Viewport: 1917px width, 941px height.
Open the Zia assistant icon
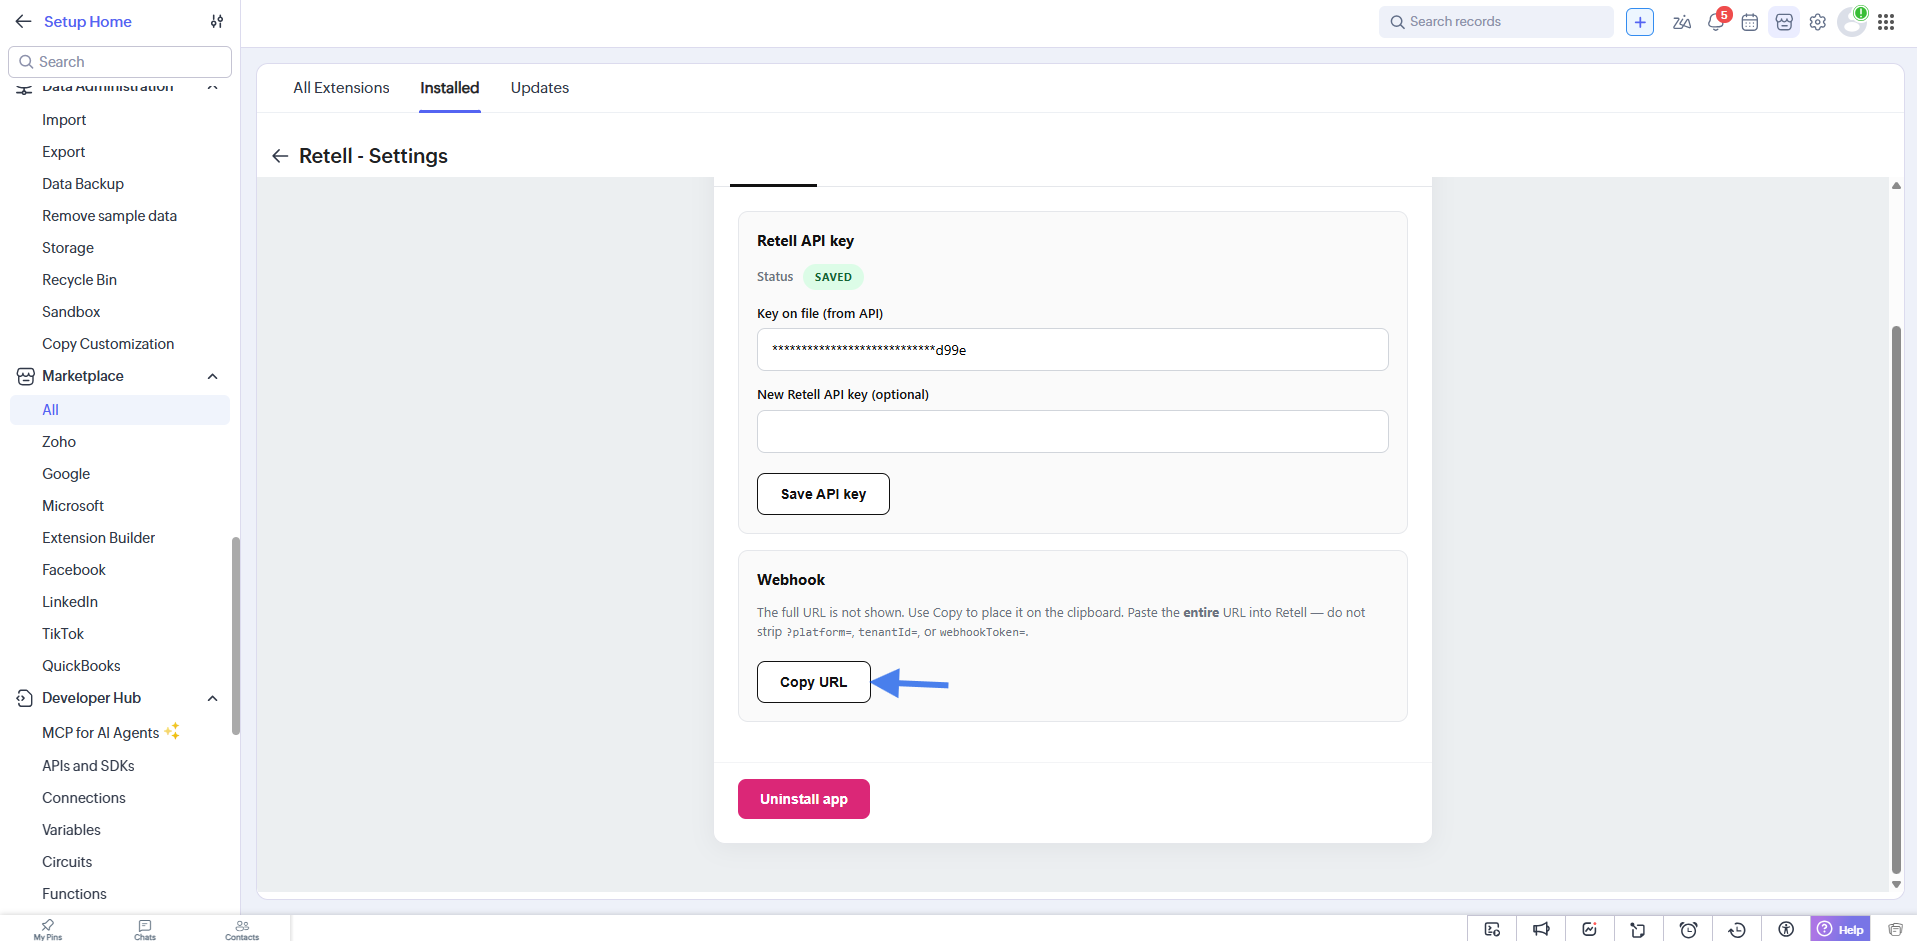(x=1682, y=22)
